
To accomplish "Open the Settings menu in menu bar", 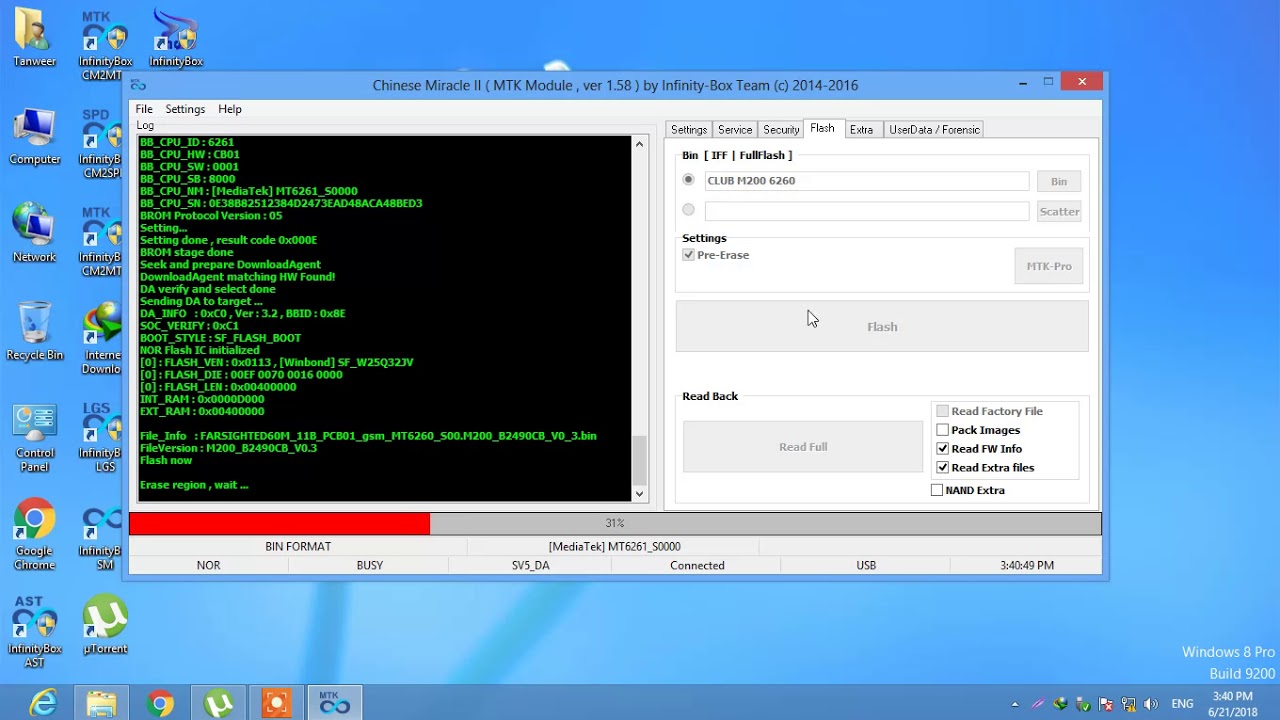I will tap(185, 109).
